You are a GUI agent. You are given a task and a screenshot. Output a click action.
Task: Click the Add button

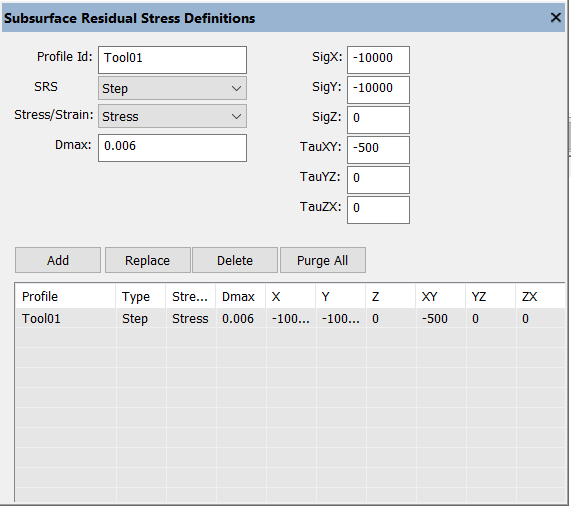(58, 260)
